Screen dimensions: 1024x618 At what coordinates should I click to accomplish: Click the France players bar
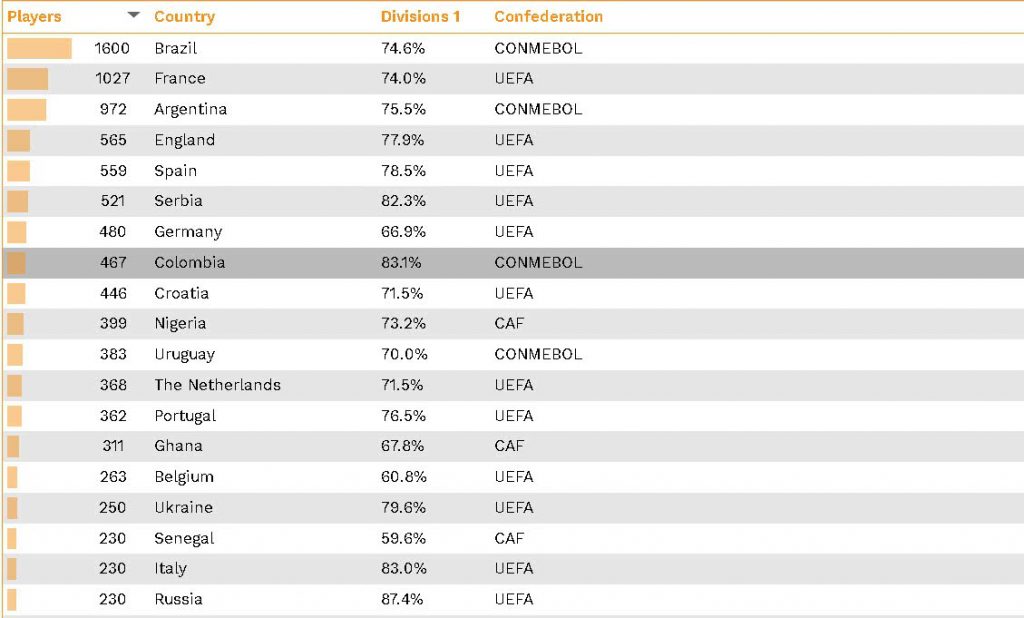point(27,79)
